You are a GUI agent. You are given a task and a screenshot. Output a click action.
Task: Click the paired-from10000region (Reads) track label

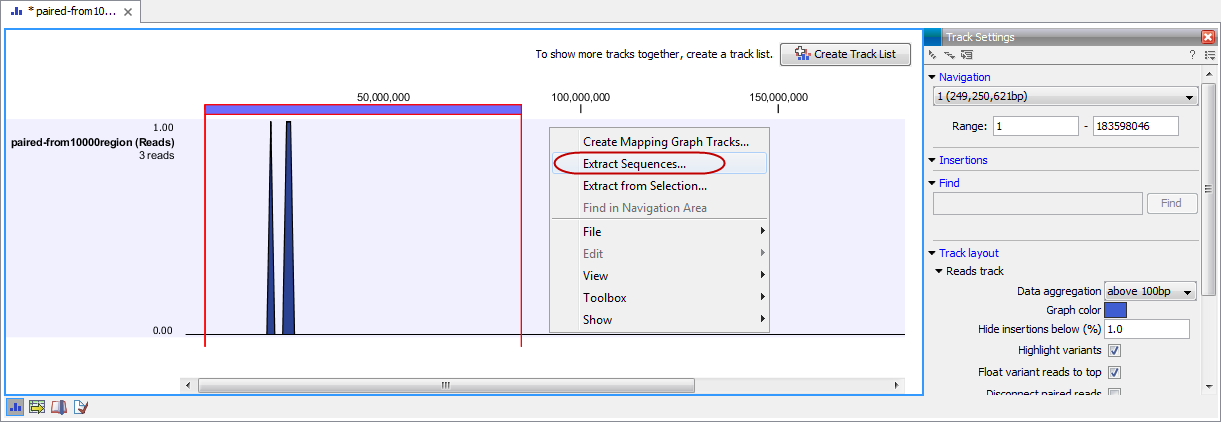pyautogui.click(x=93, y=142)
